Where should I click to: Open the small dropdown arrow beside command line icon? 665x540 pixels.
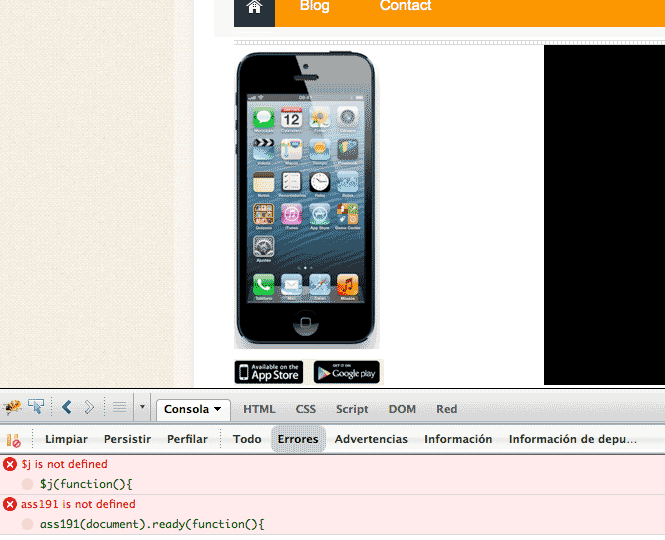click(142, 407)
